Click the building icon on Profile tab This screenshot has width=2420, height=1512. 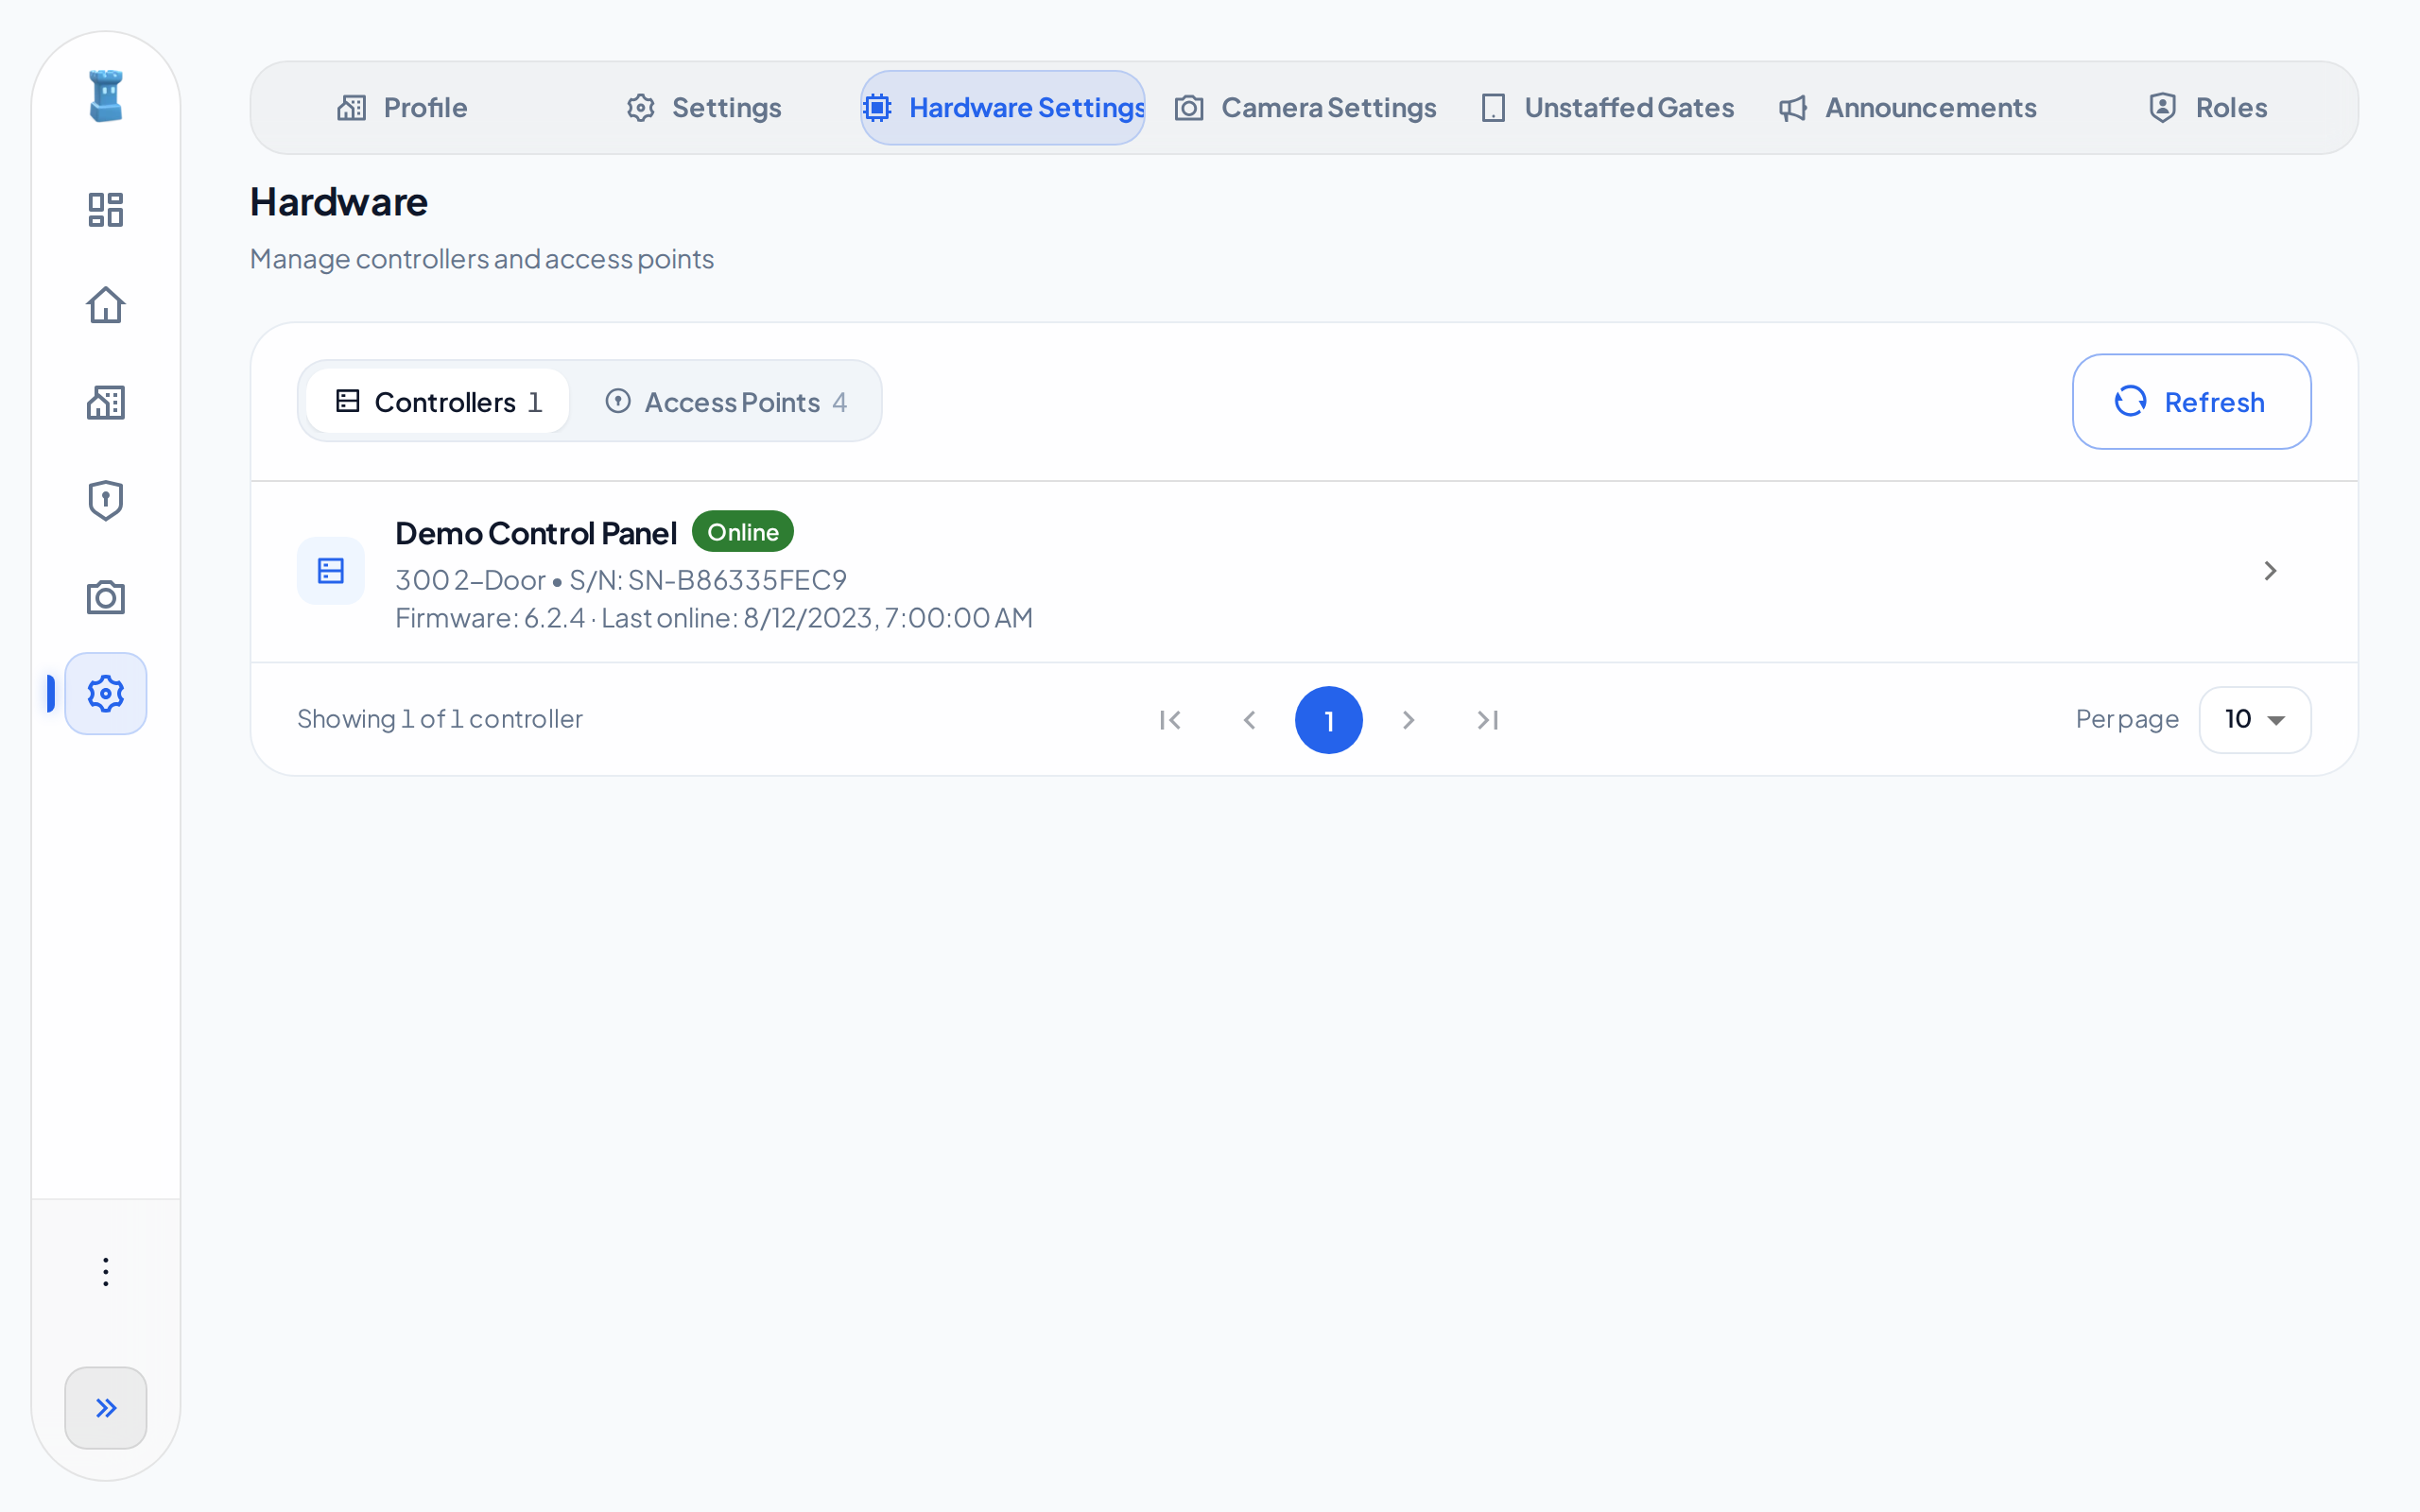click(x=351, y=107)
